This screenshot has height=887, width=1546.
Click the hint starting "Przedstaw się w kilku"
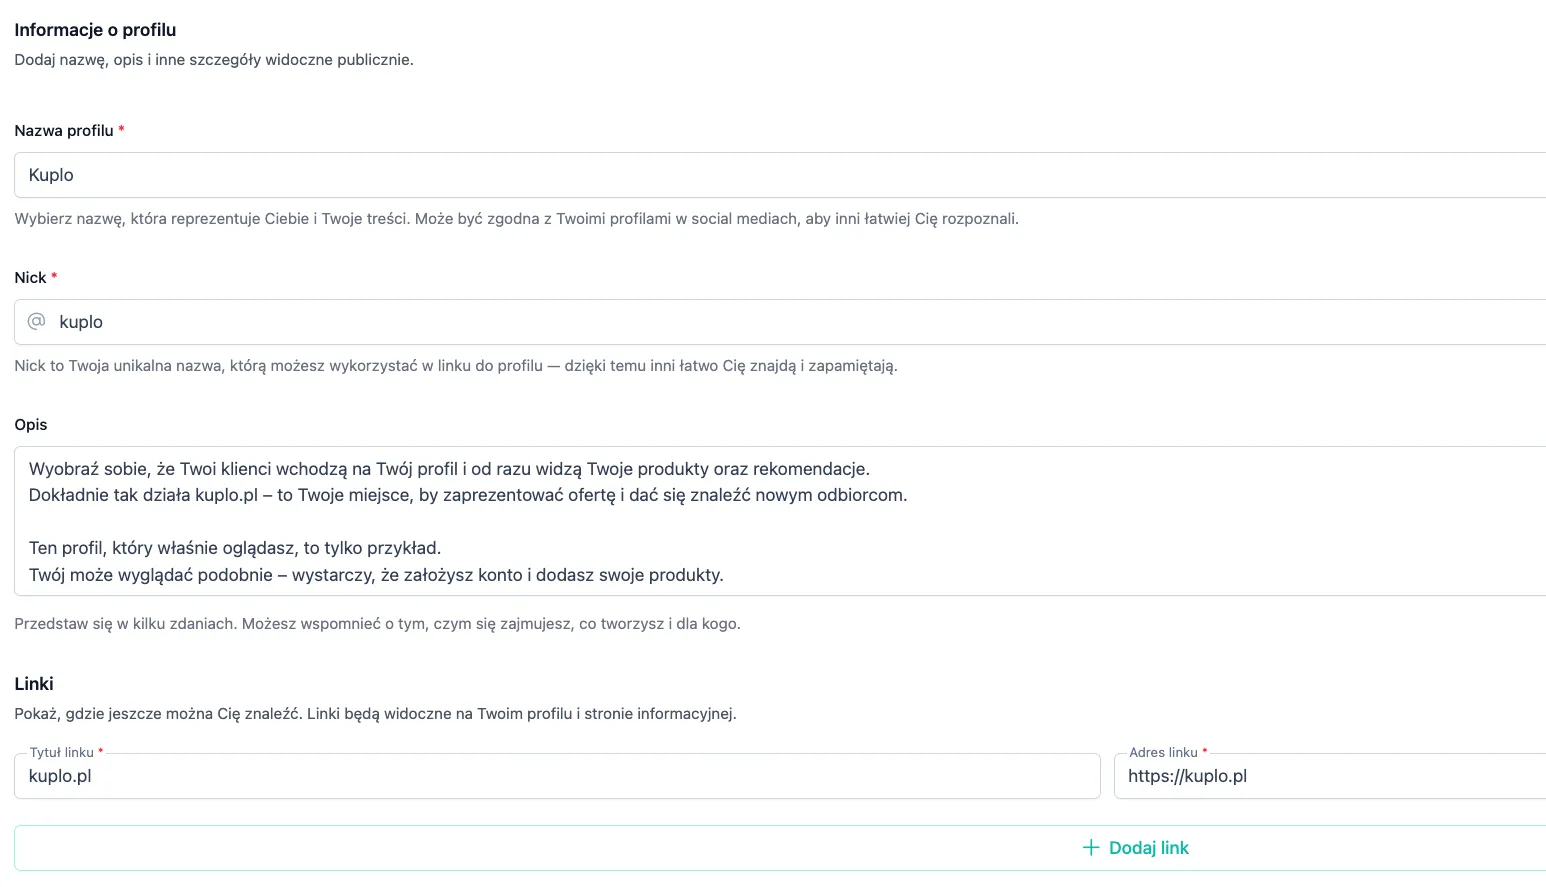(377, 624)
